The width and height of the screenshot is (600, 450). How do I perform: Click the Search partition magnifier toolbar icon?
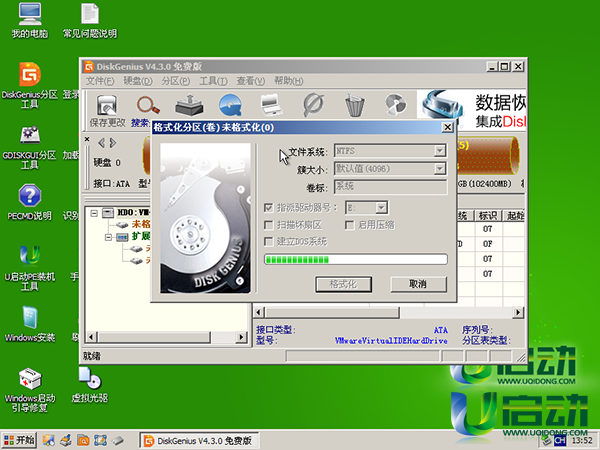(x=148, y=105)
